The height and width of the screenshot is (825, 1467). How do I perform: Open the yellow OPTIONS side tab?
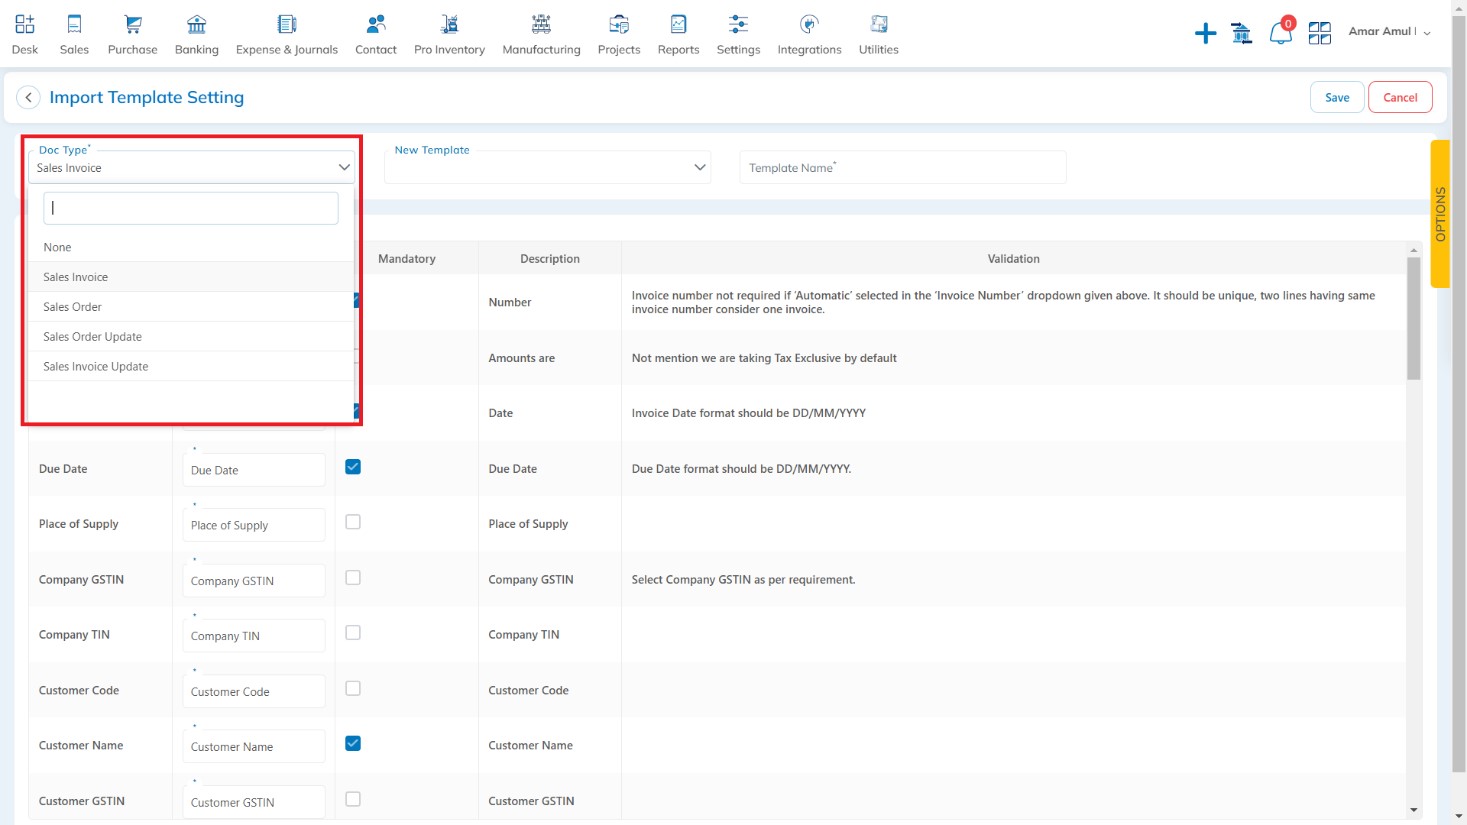(1440, 214)
